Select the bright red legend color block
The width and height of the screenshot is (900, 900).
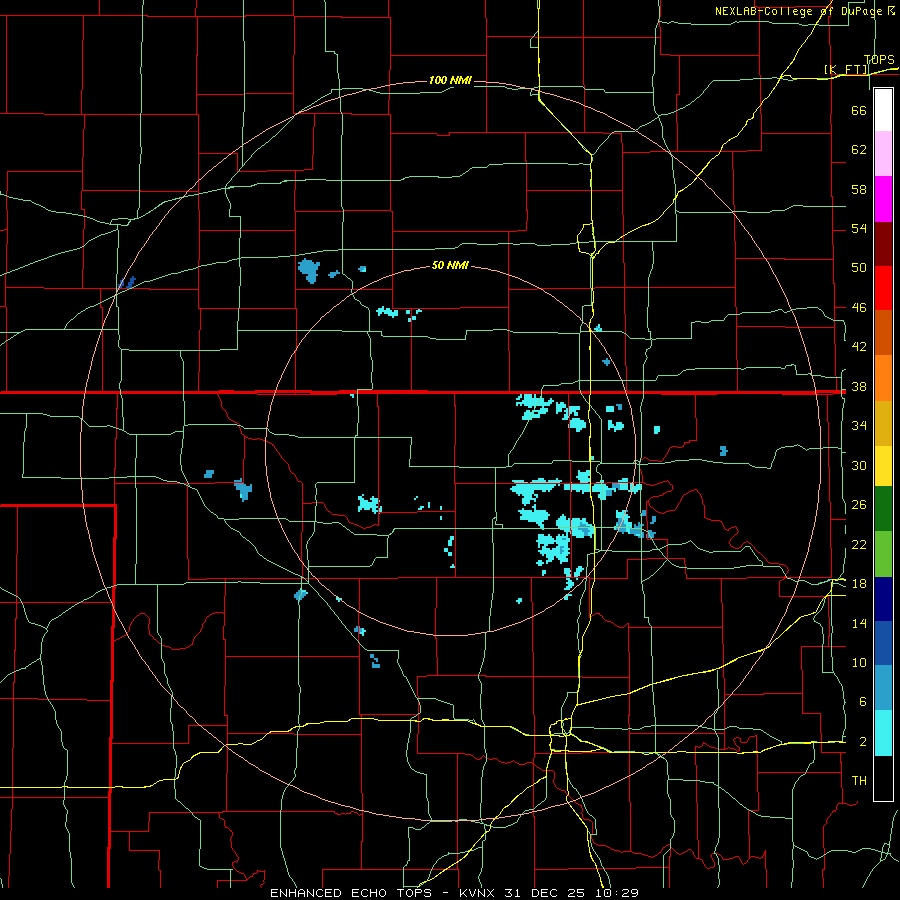(x=883, y=288)
